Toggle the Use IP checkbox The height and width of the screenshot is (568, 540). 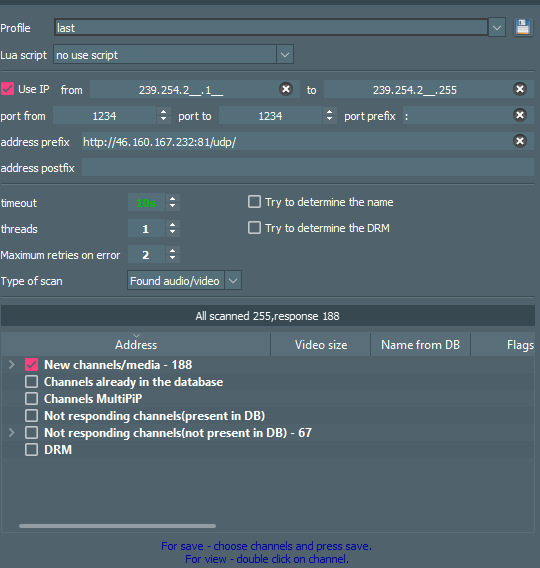coord(7,89)
